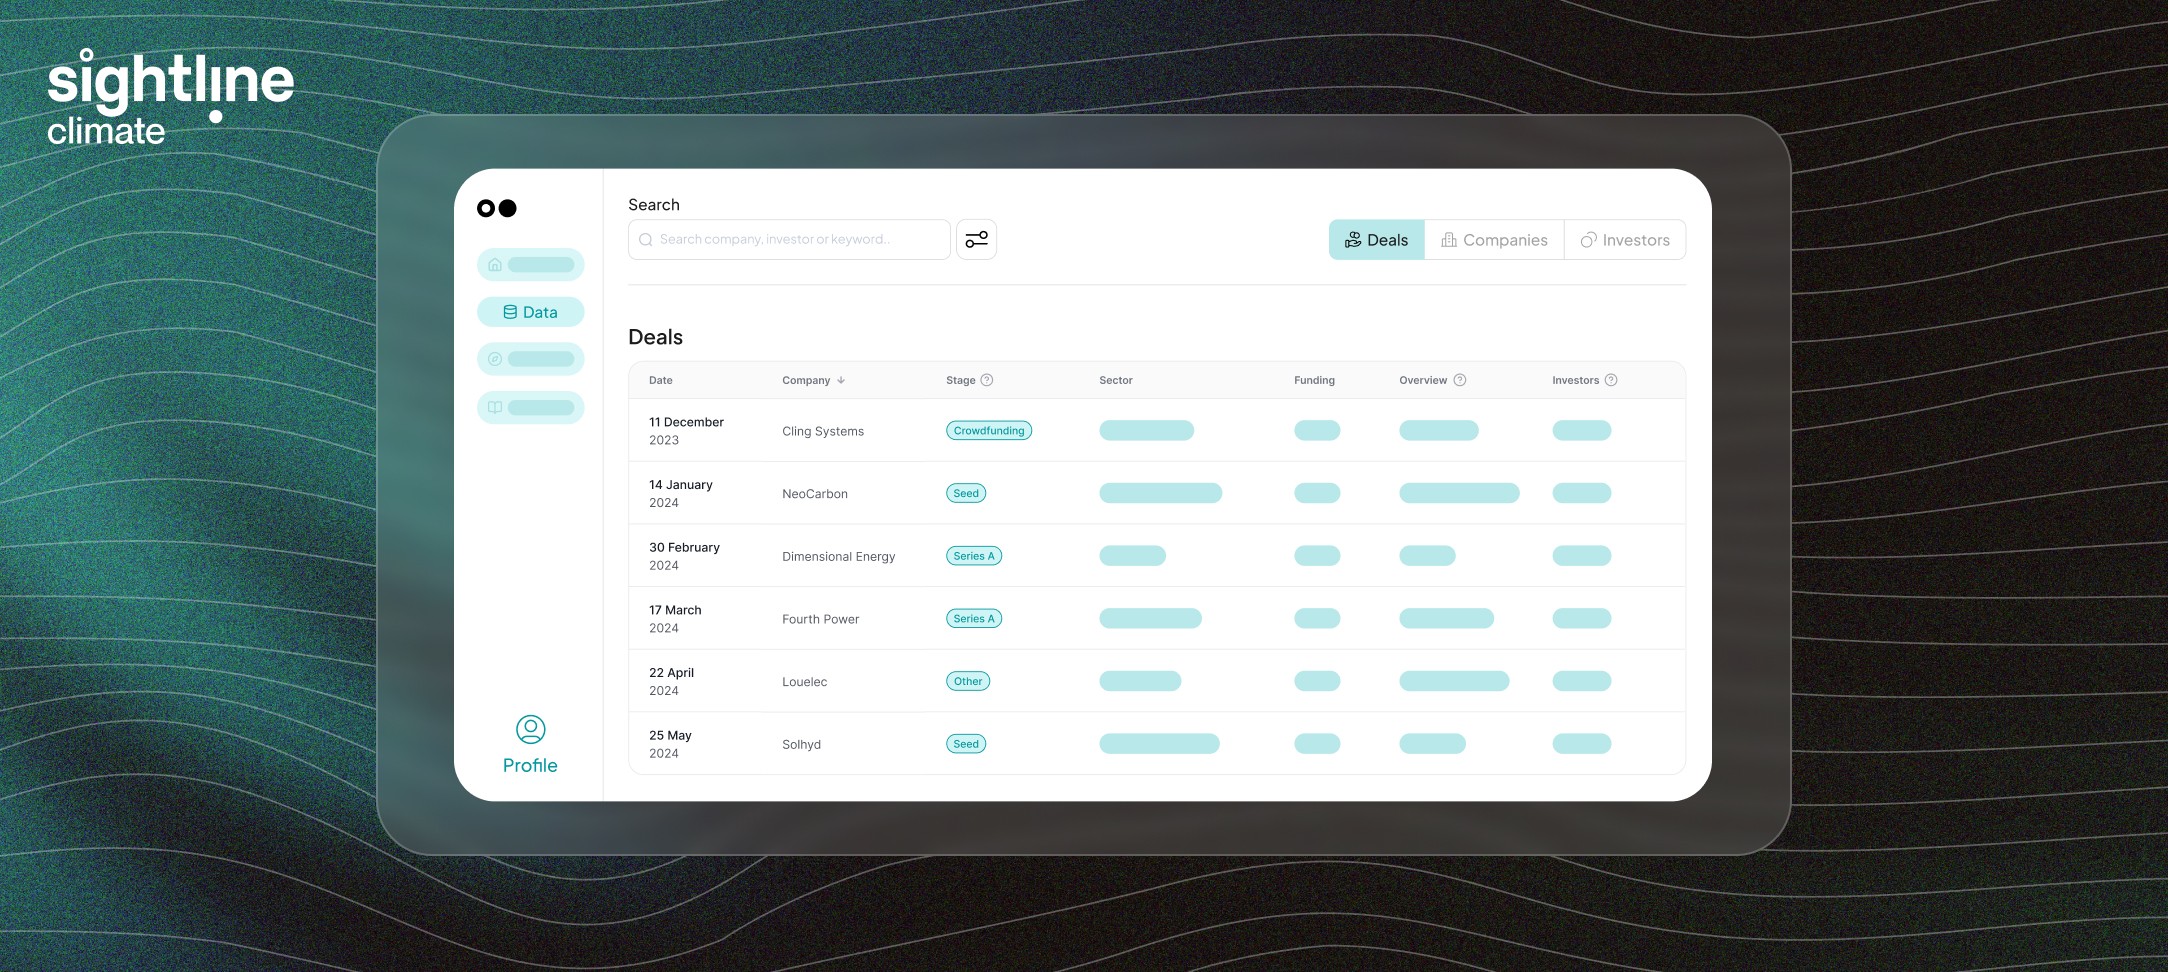Switch to the Investors tab
2168x972 pixels.
(x=1625, y=240)
